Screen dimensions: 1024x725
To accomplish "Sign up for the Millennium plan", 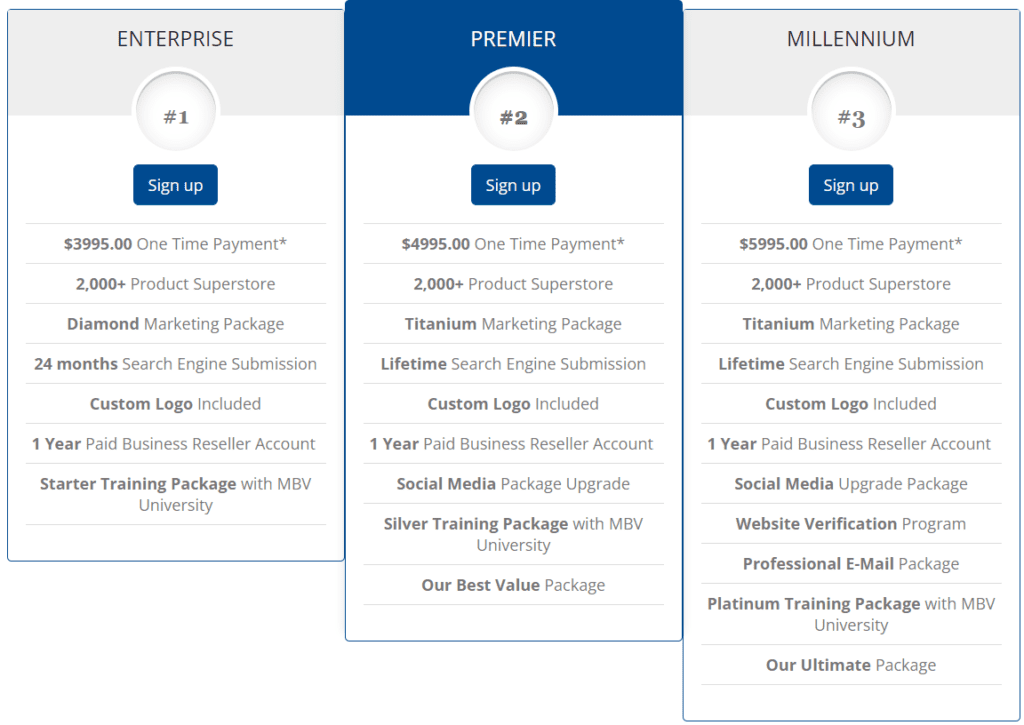I will click(x=851, y=184).
